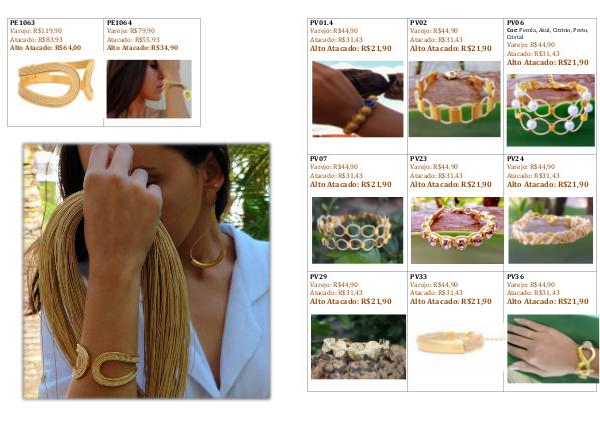Select the PV06 pearl bracelet photo
This screenshot has height=424, width=600.
pyautogui.click(x=551, y=111)
